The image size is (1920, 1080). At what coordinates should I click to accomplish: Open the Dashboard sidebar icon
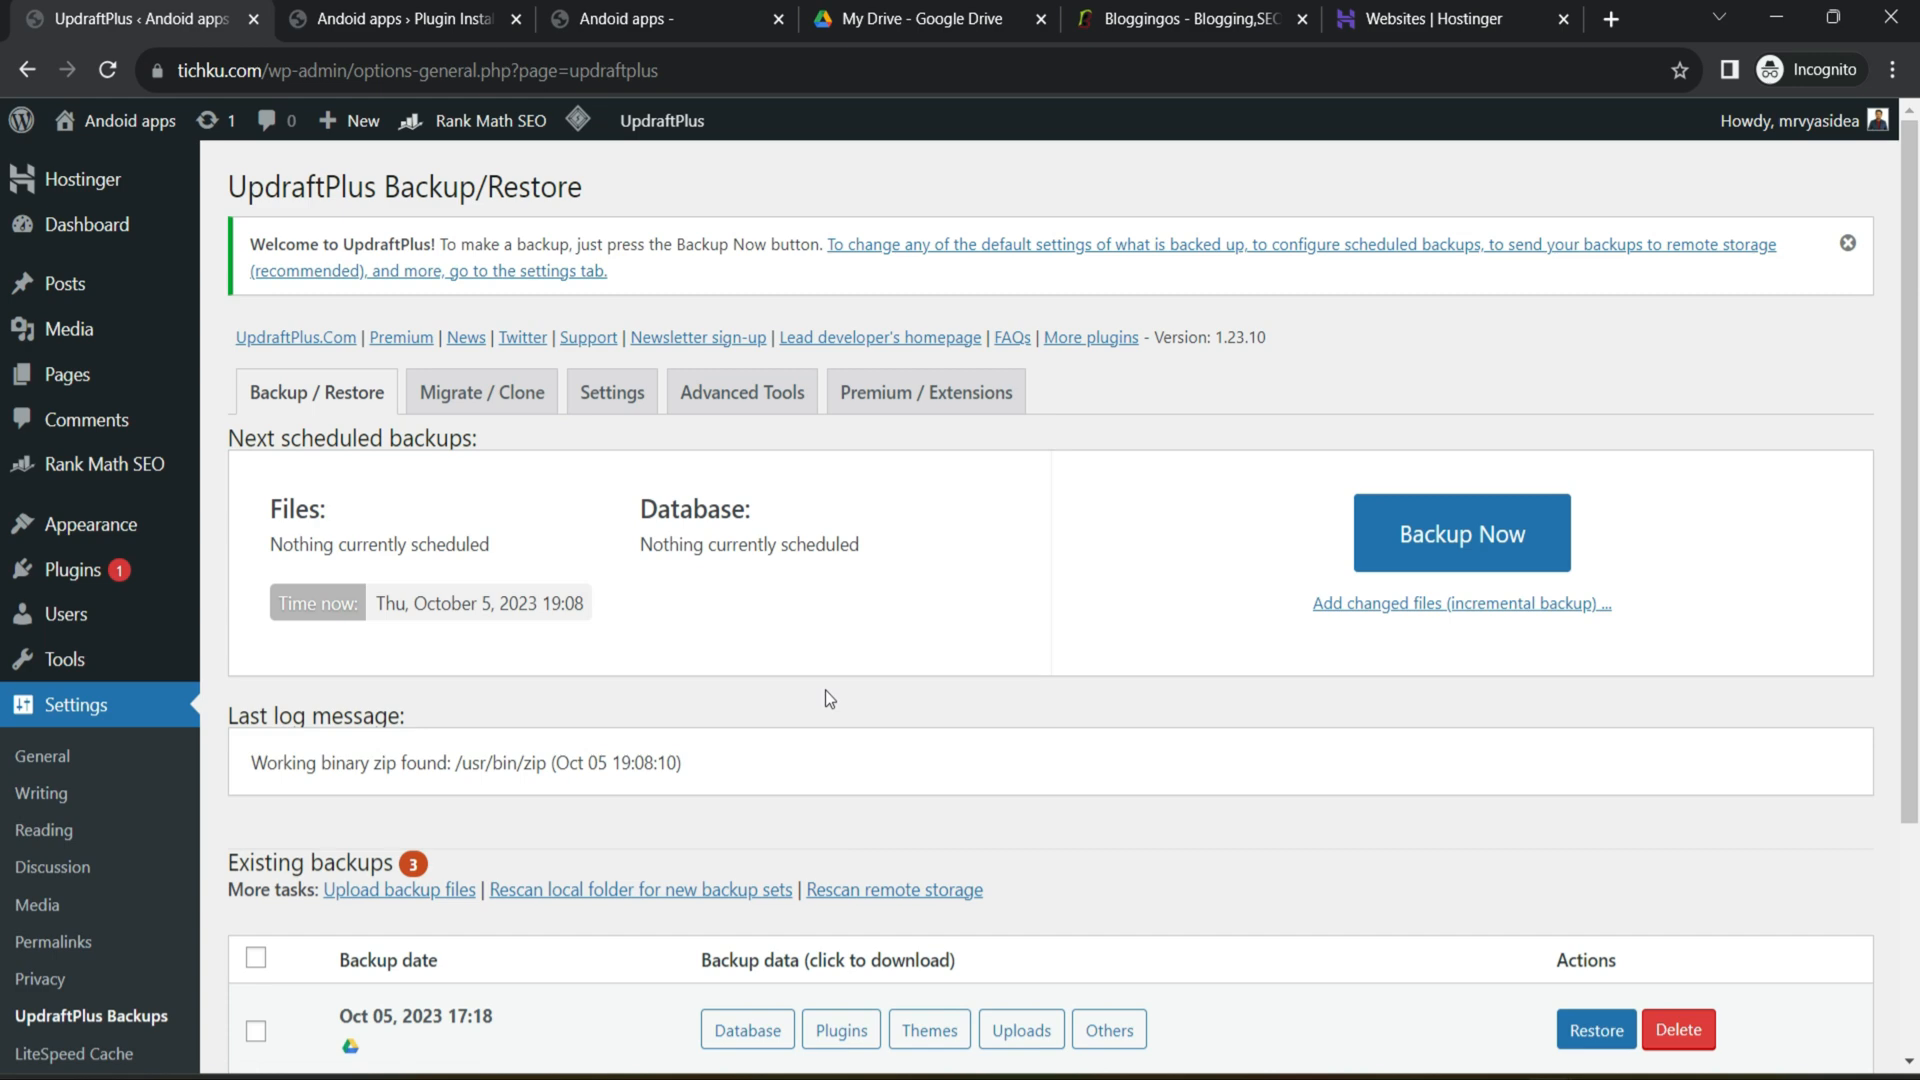(22, 224)
